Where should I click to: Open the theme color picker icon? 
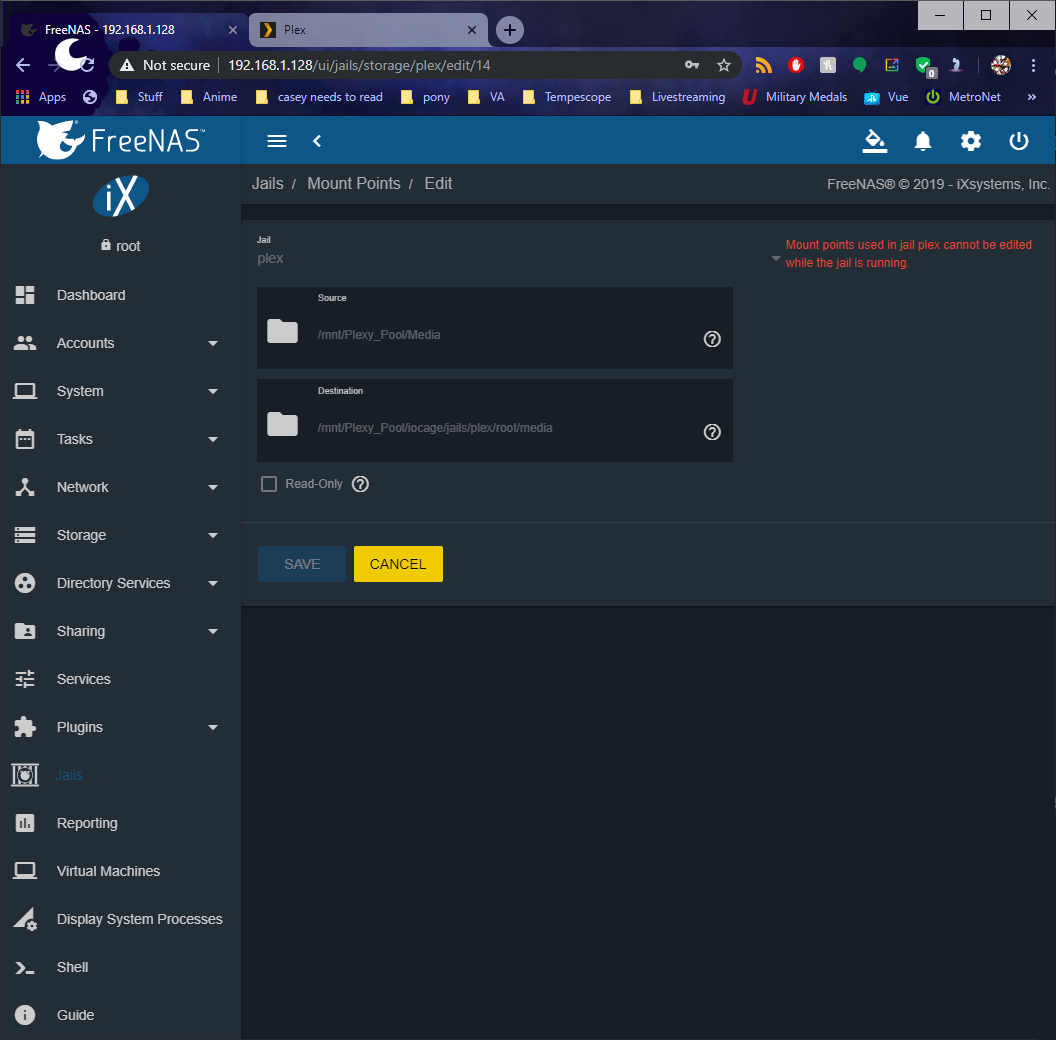[874, 141]
